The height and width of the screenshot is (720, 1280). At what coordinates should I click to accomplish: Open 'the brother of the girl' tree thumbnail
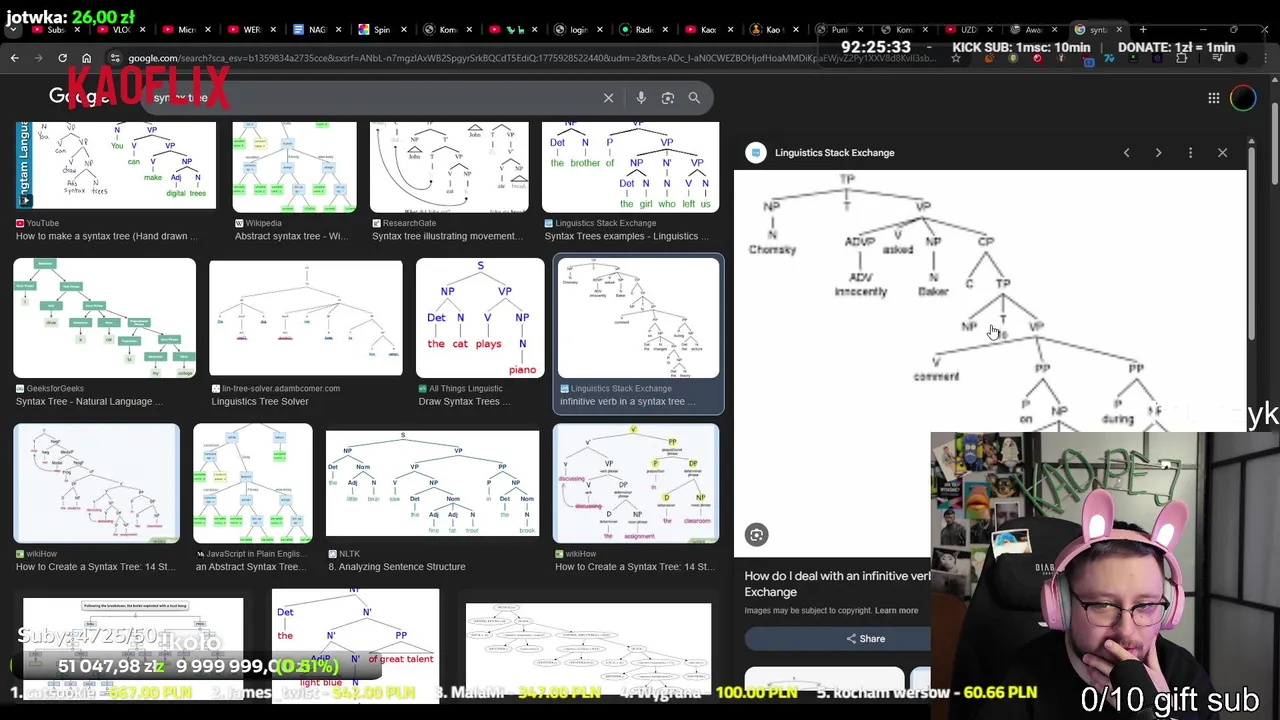(x=630, y=167)
